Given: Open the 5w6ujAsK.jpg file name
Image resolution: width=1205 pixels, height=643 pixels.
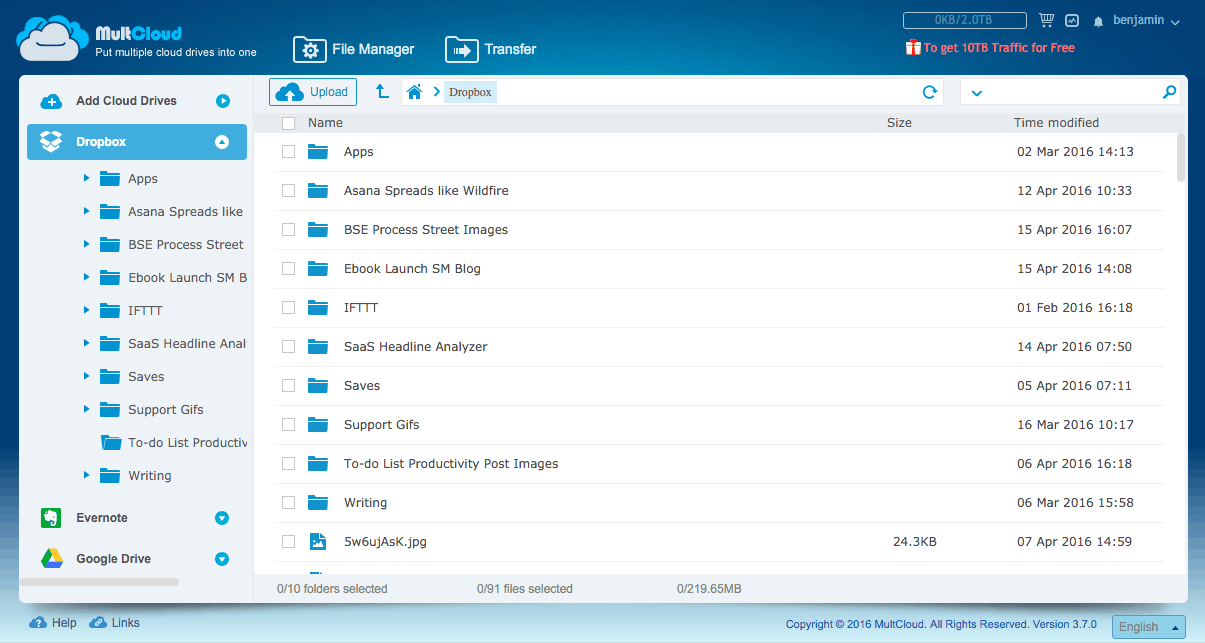Looking at the screenshot, I should 385,542.
